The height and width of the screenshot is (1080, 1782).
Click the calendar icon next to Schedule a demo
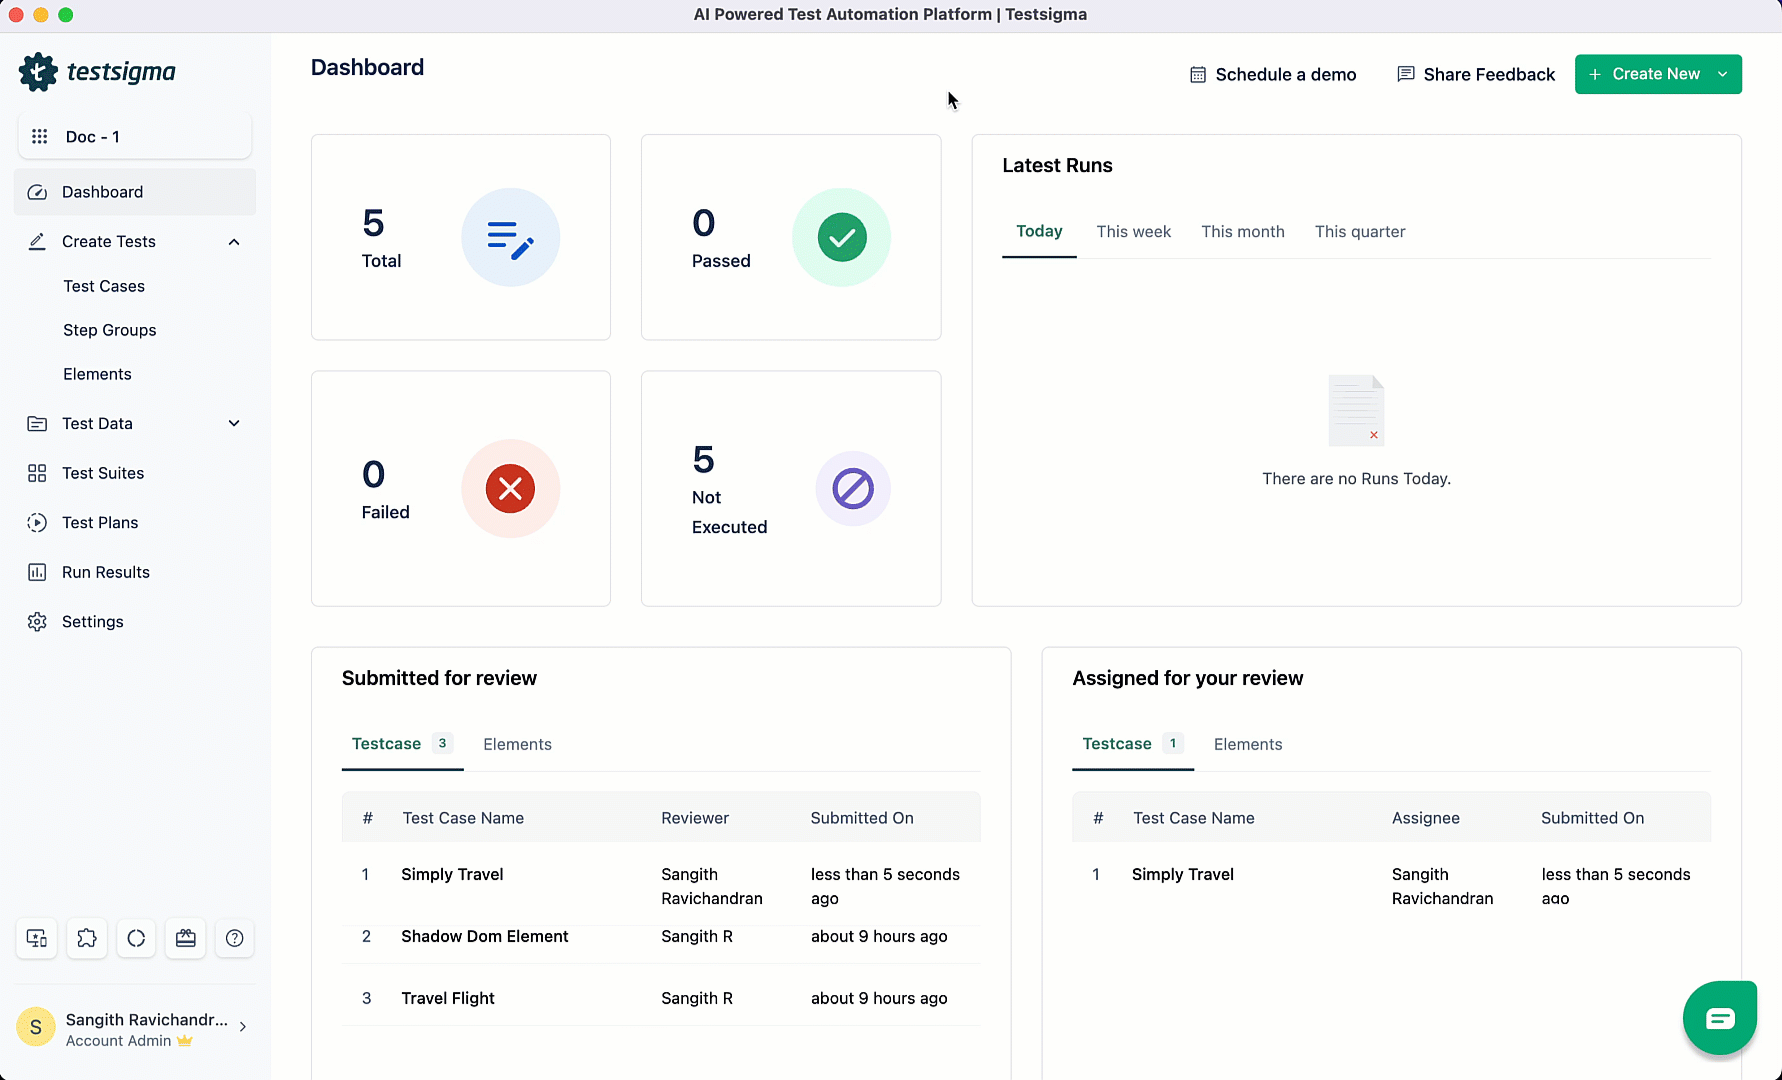(x=1198, y=75)
